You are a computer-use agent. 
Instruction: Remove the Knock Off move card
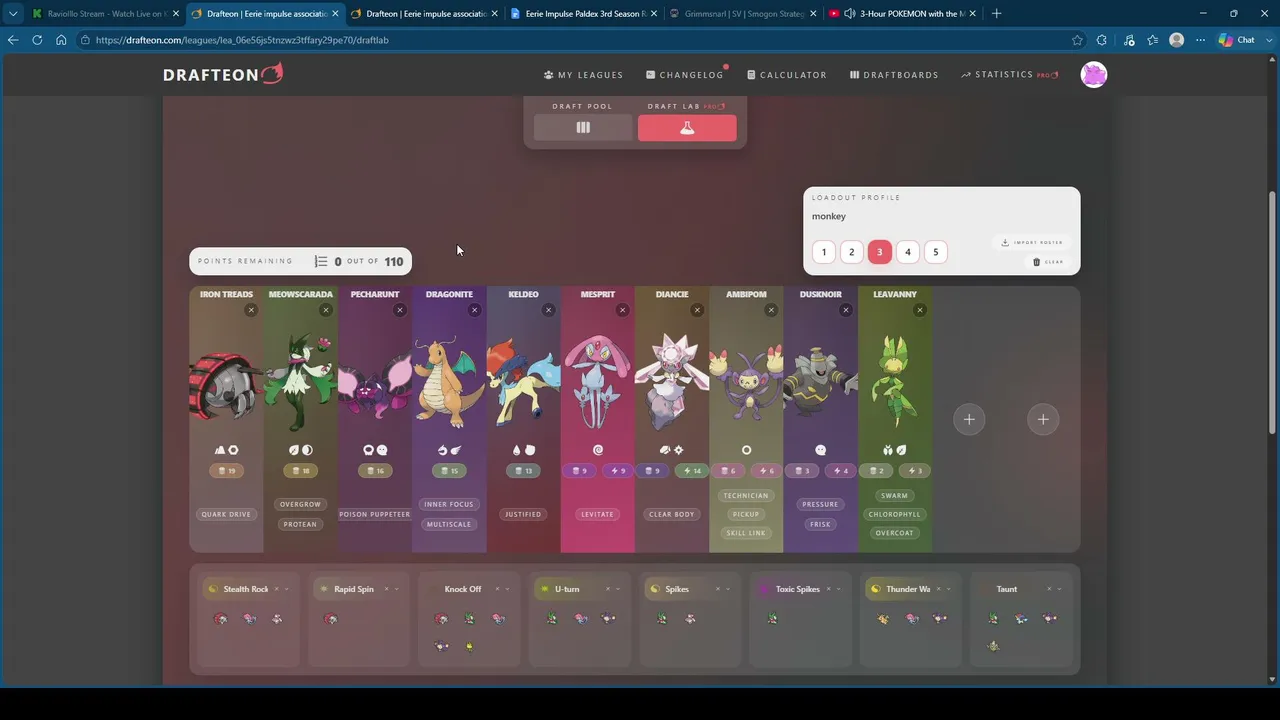pyautogui.click(x=497, y=589)
